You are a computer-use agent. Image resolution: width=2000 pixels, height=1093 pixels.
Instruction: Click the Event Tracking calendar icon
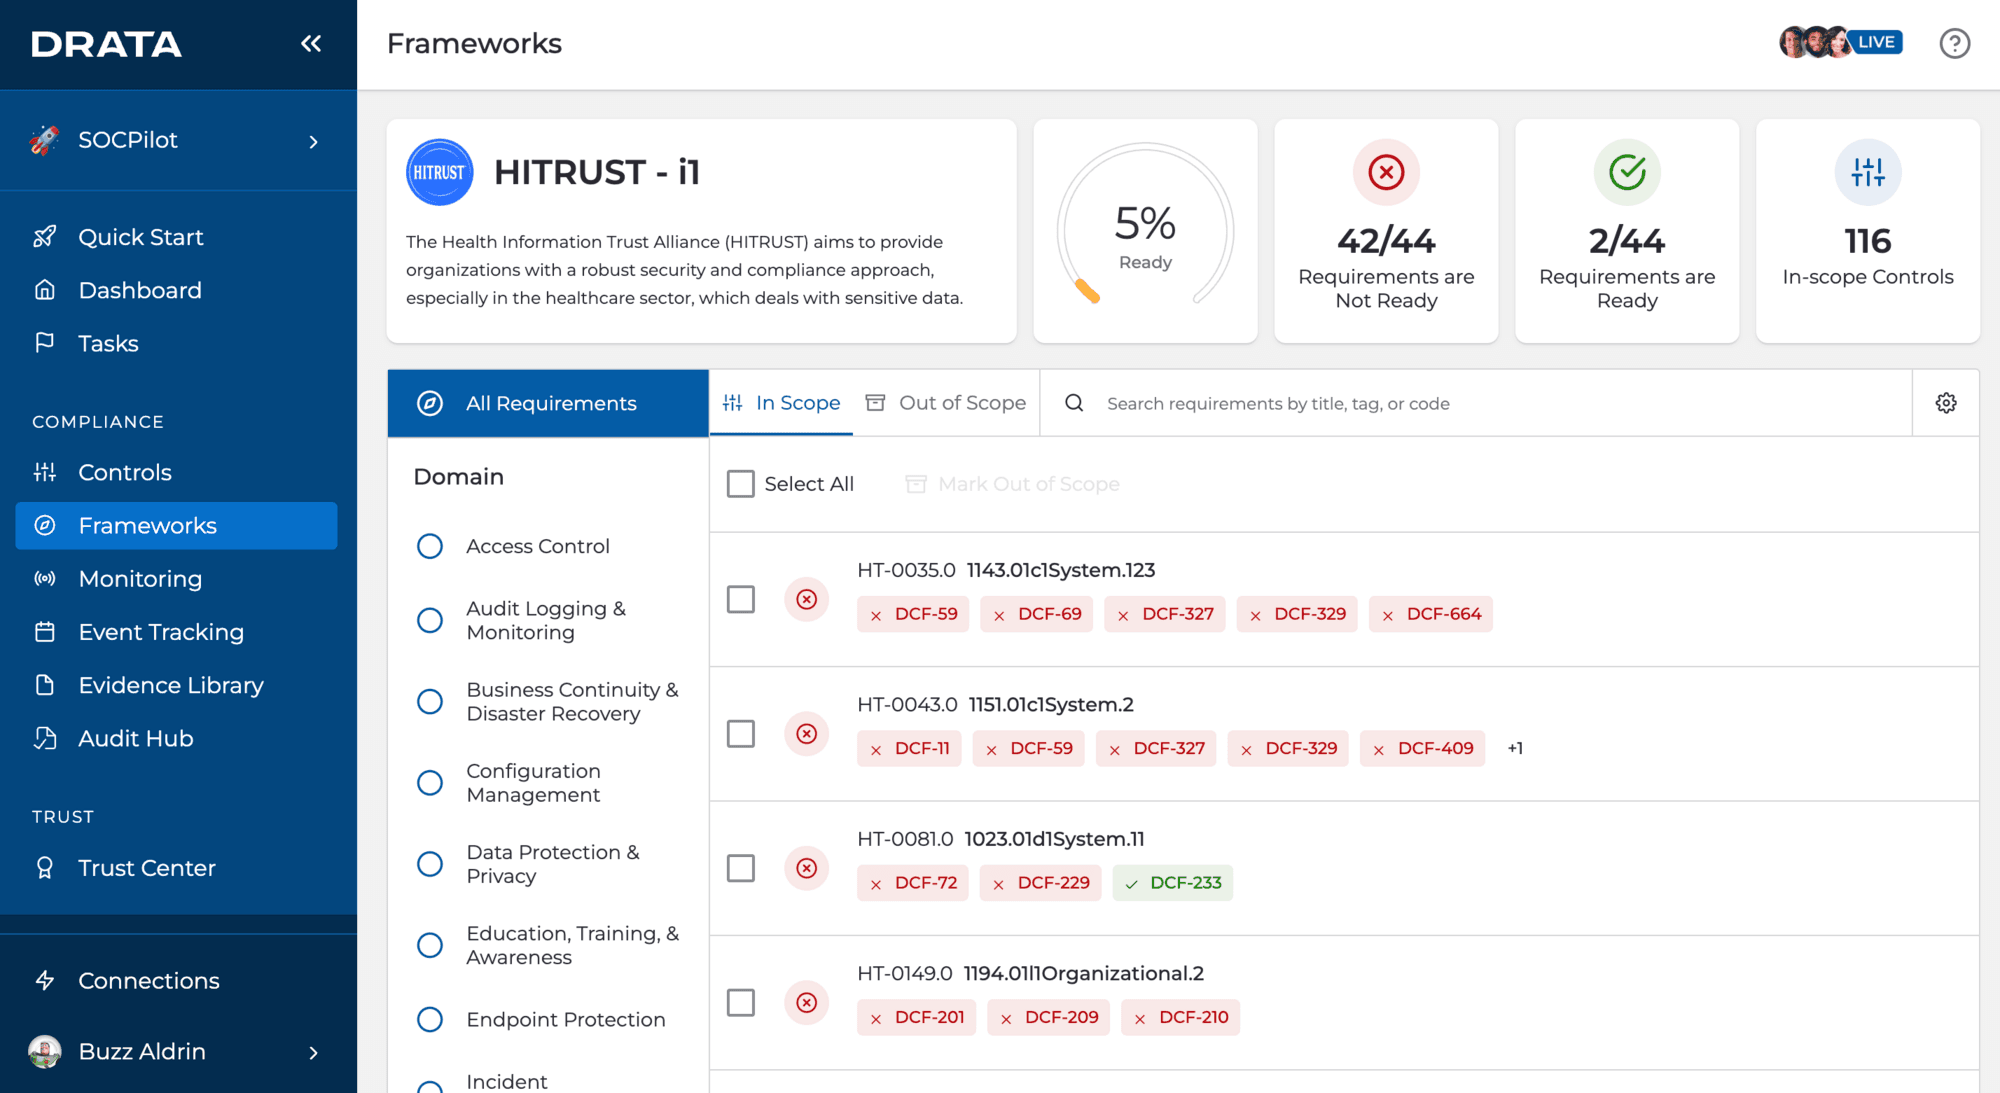coord(45,632)
